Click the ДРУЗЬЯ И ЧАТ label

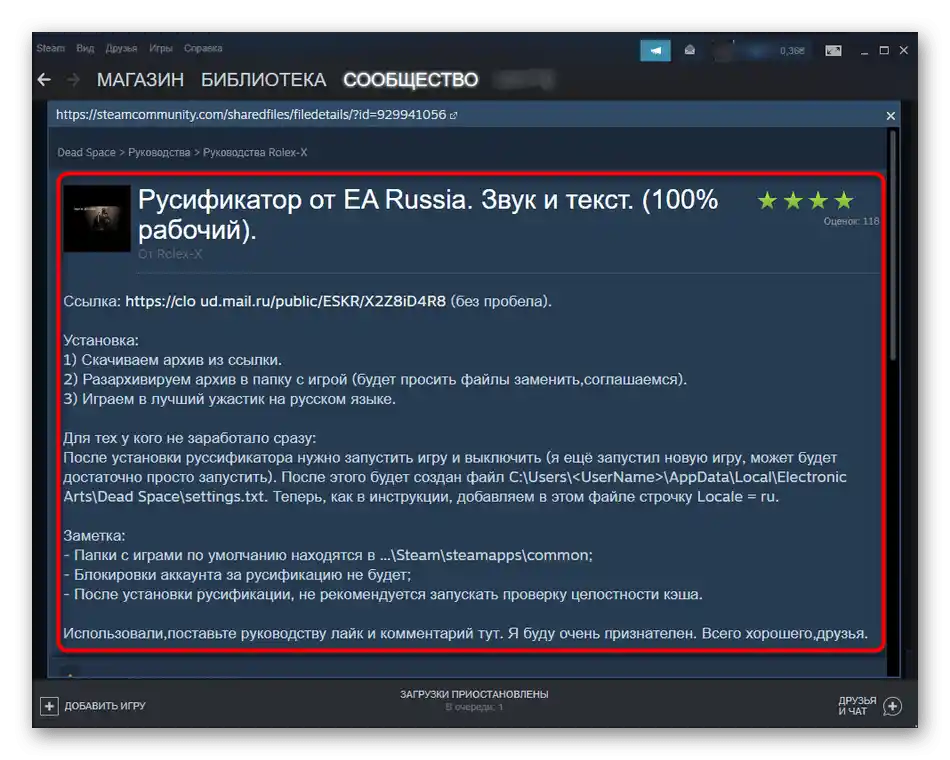(x=857, y=705)
